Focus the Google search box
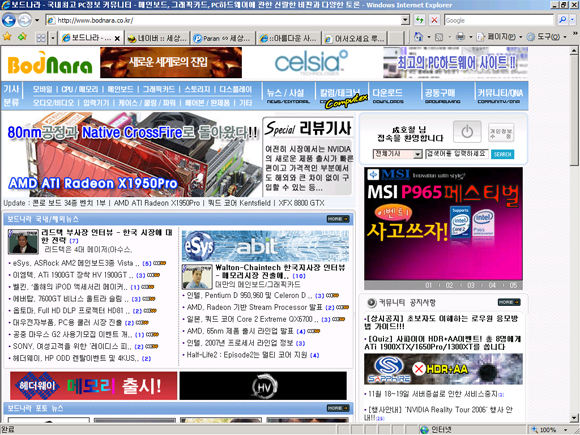Viewport: 580px width, 435px height. click(499, 20)
